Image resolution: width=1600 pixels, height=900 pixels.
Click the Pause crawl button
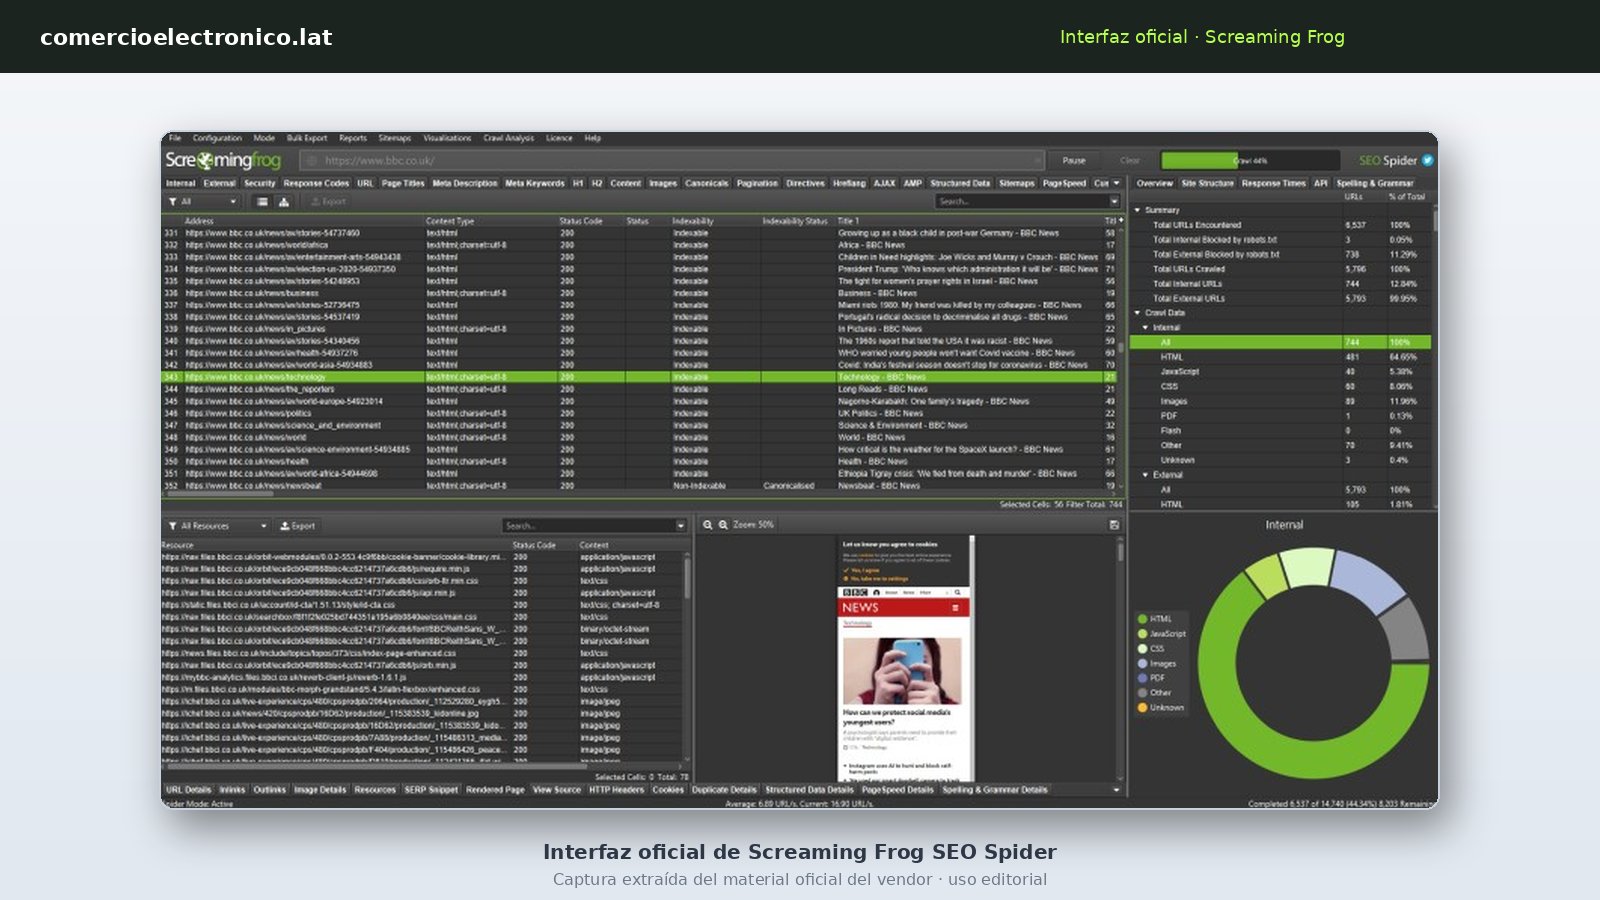click(x=1074, y=160)
